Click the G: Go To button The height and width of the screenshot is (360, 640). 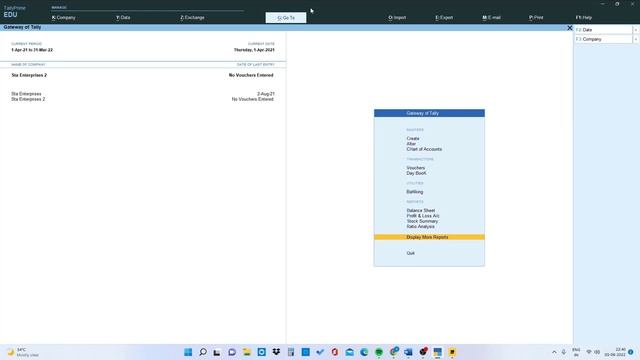click(x=286, y=18)
